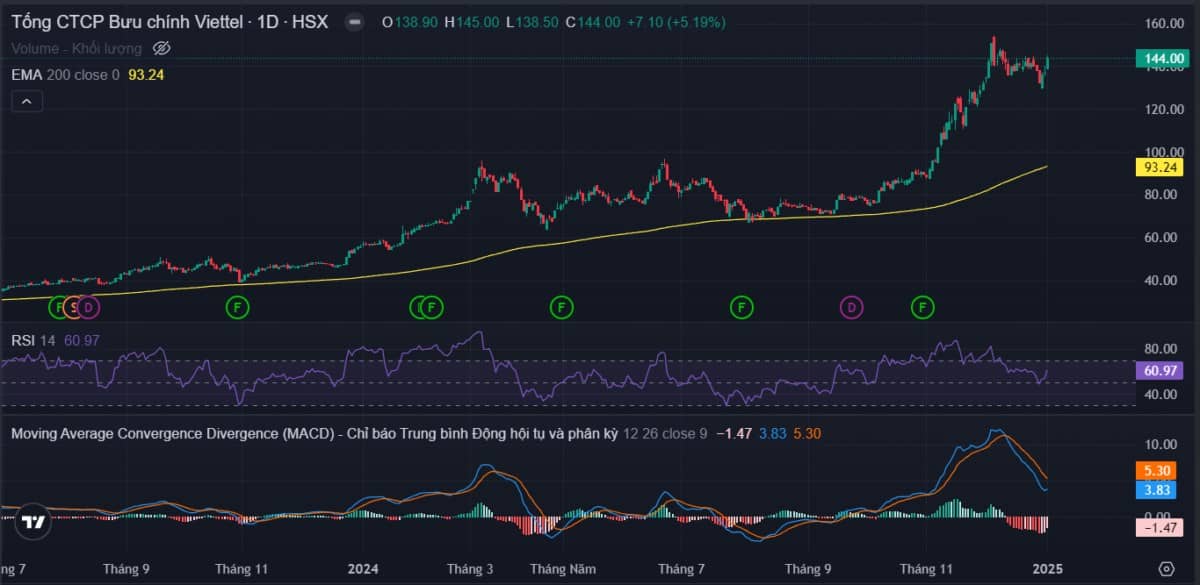Click the 160.00 price axis label
The image size is (1200, 585).
click(x=1163, y=23)
